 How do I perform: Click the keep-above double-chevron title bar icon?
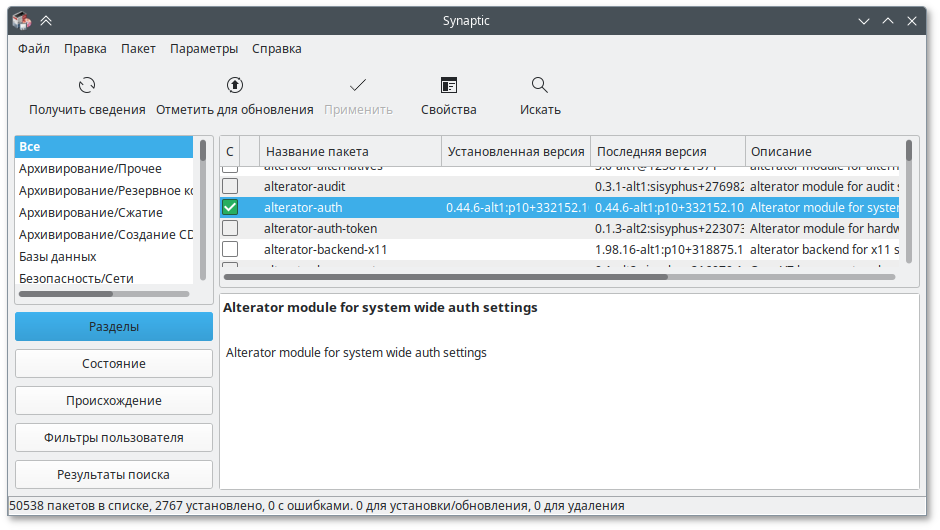pyautogui.click(x=46, y=20)
